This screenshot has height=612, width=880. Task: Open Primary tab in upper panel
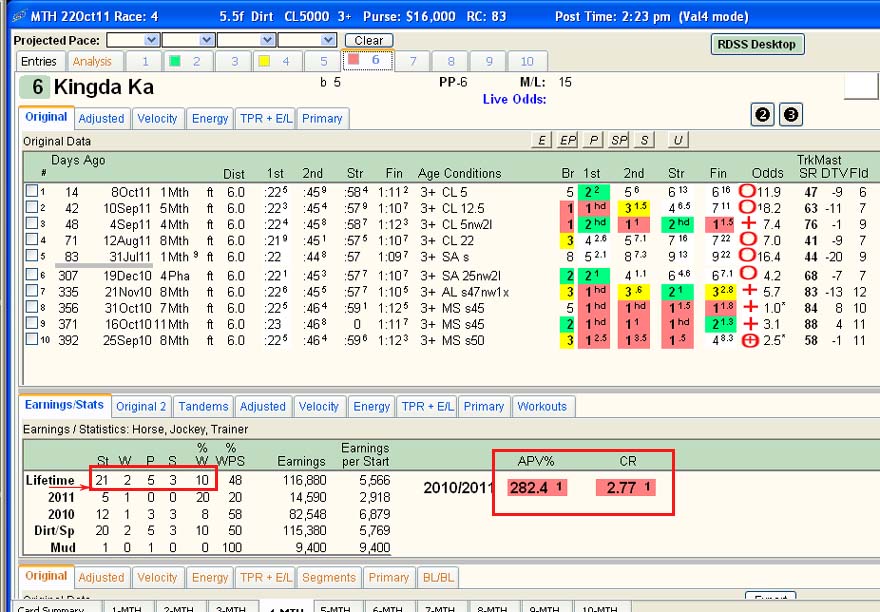click(322, 118)
